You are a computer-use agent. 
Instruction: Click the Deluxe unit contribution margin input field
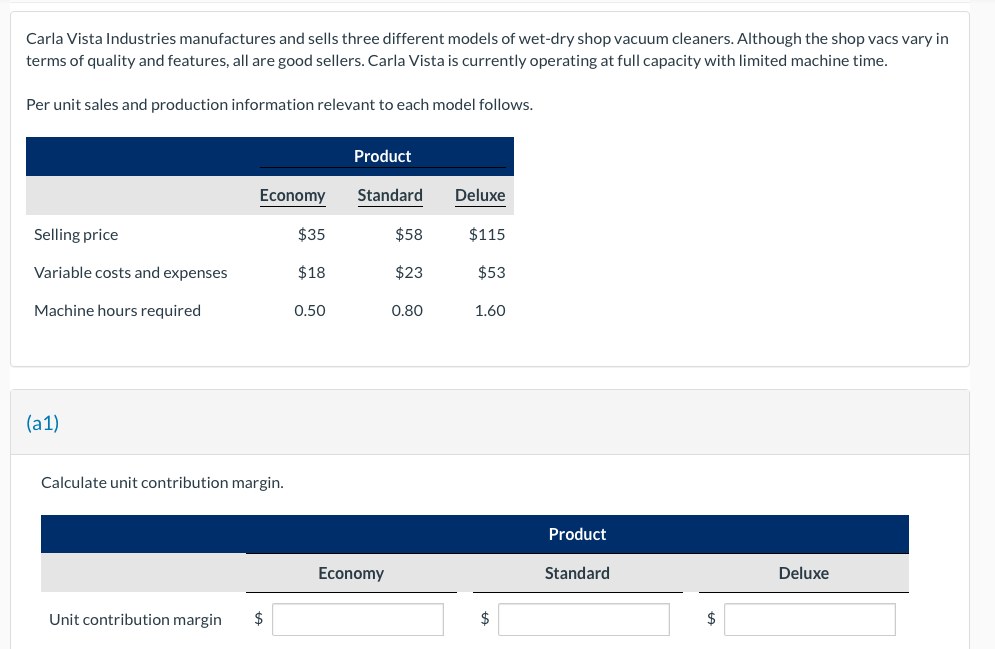(809, 619)
